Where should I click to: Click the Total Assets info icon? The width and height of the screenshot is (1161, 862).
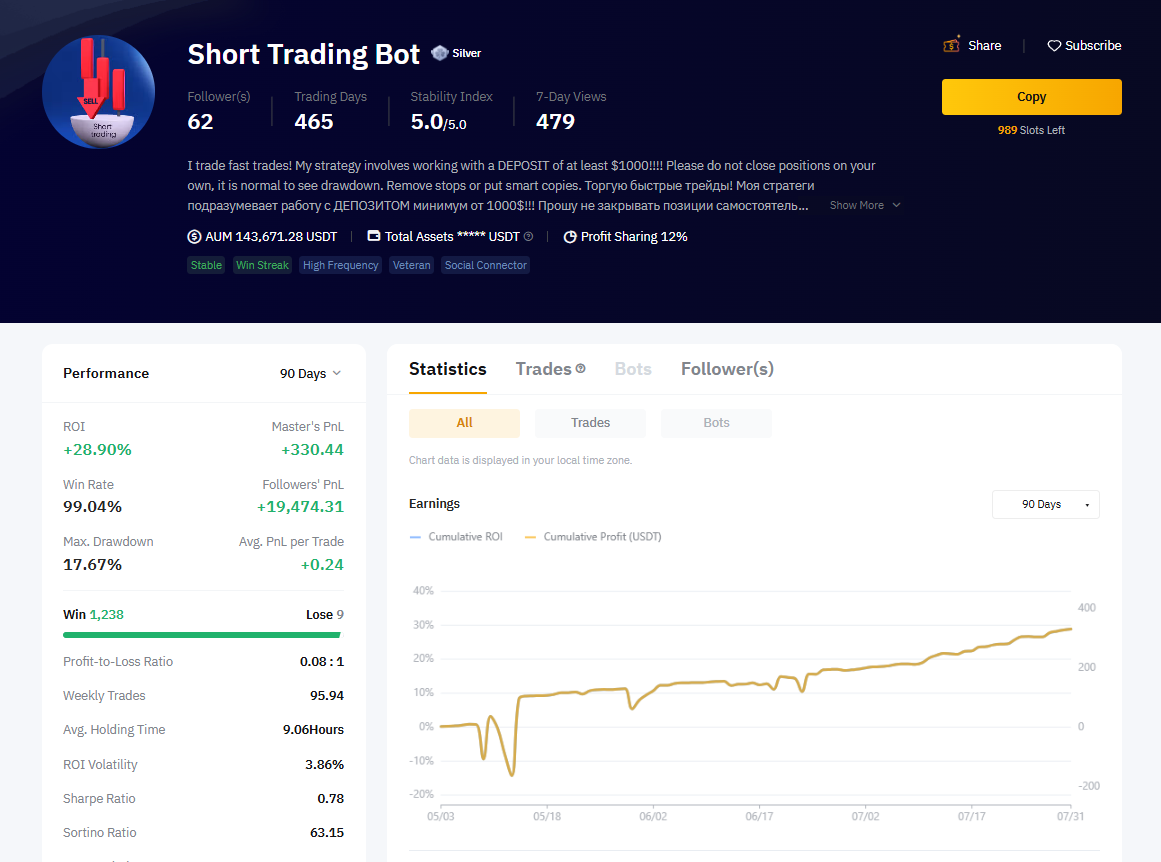[x=528, y=237]
